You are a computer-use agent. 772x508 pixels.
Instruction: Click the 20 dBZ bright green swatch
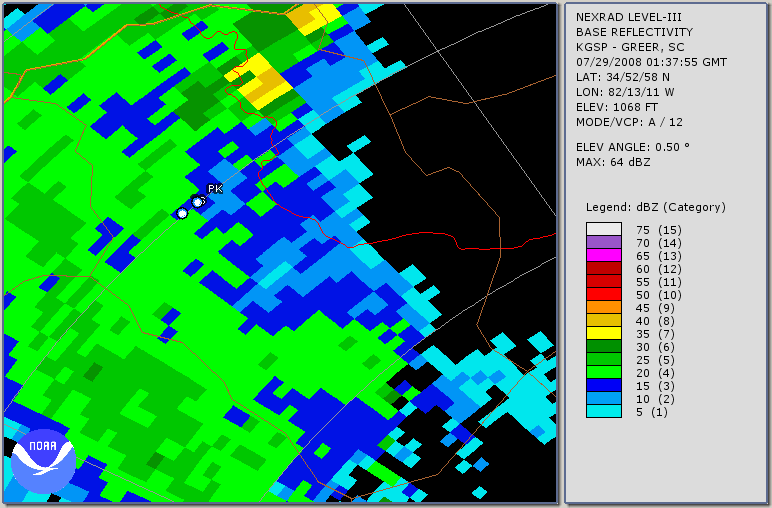[604, 372]
